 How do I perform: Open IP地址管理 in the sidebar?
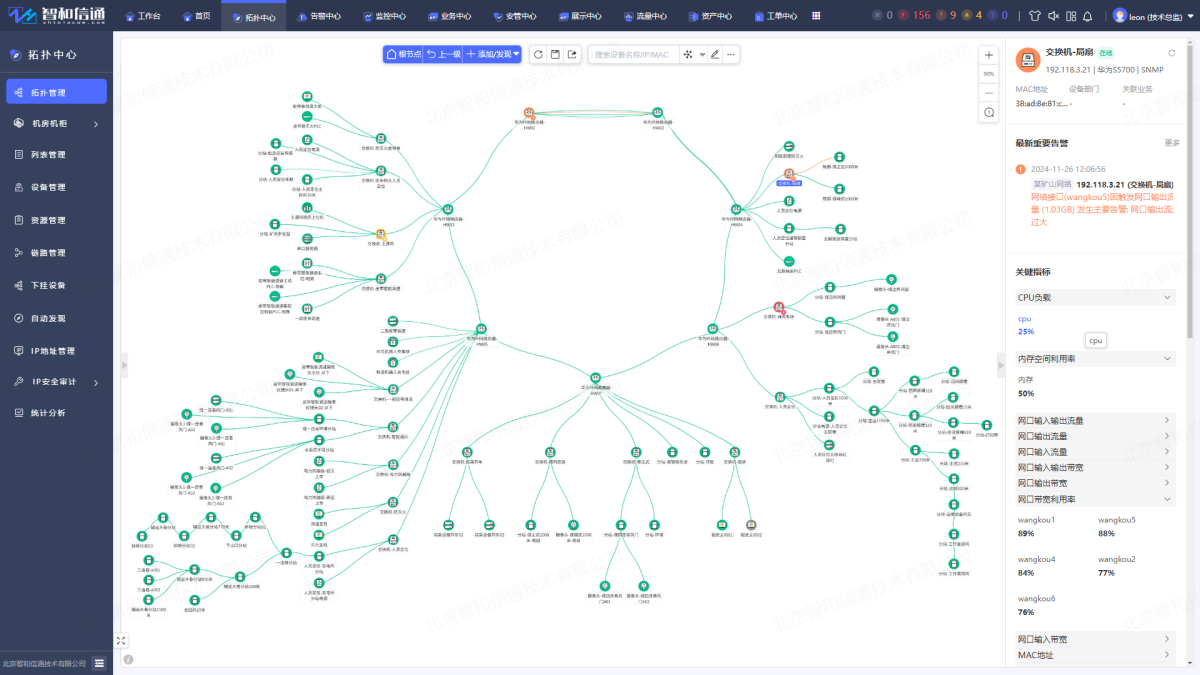56,351
